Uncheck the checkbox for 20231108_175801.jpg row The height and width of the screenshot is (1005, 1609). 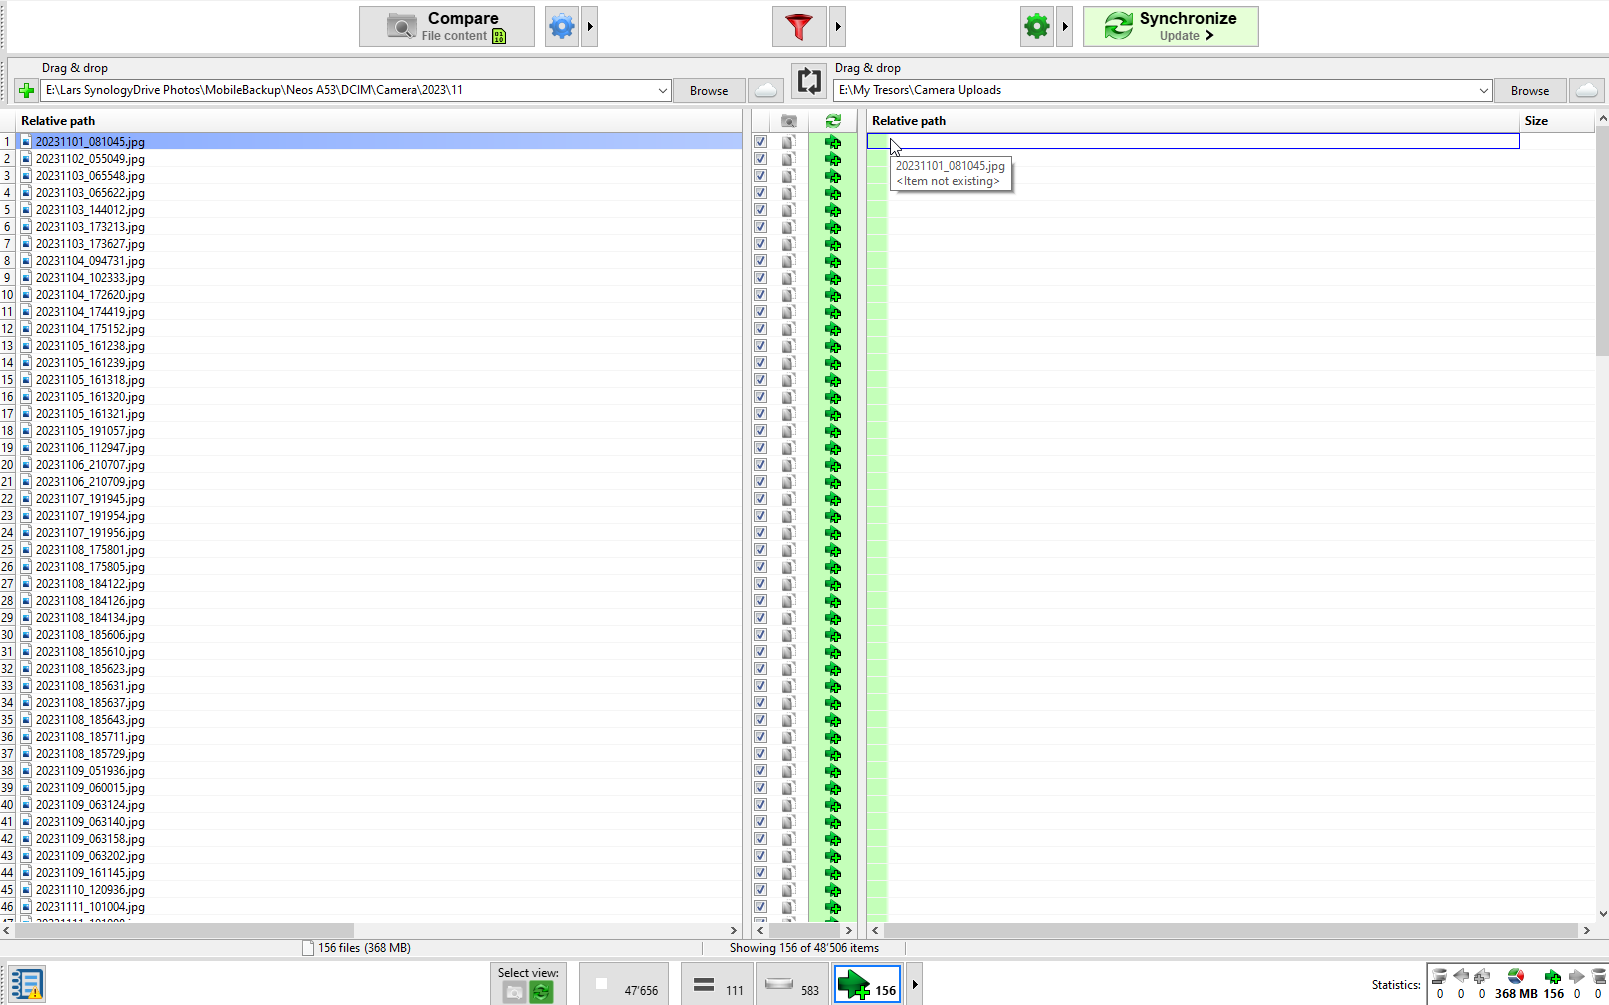761,550
